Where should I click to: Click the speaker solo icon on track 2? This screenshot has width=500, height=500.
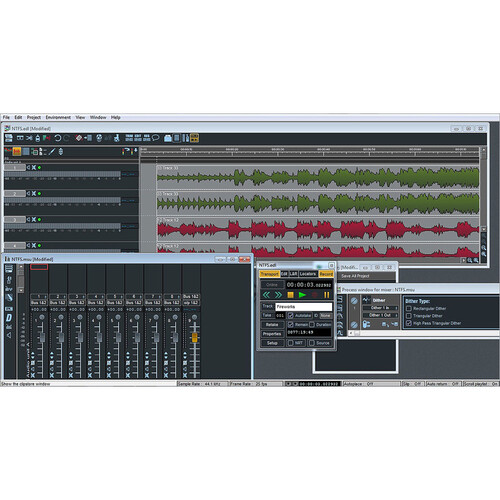tap(28, 193)
